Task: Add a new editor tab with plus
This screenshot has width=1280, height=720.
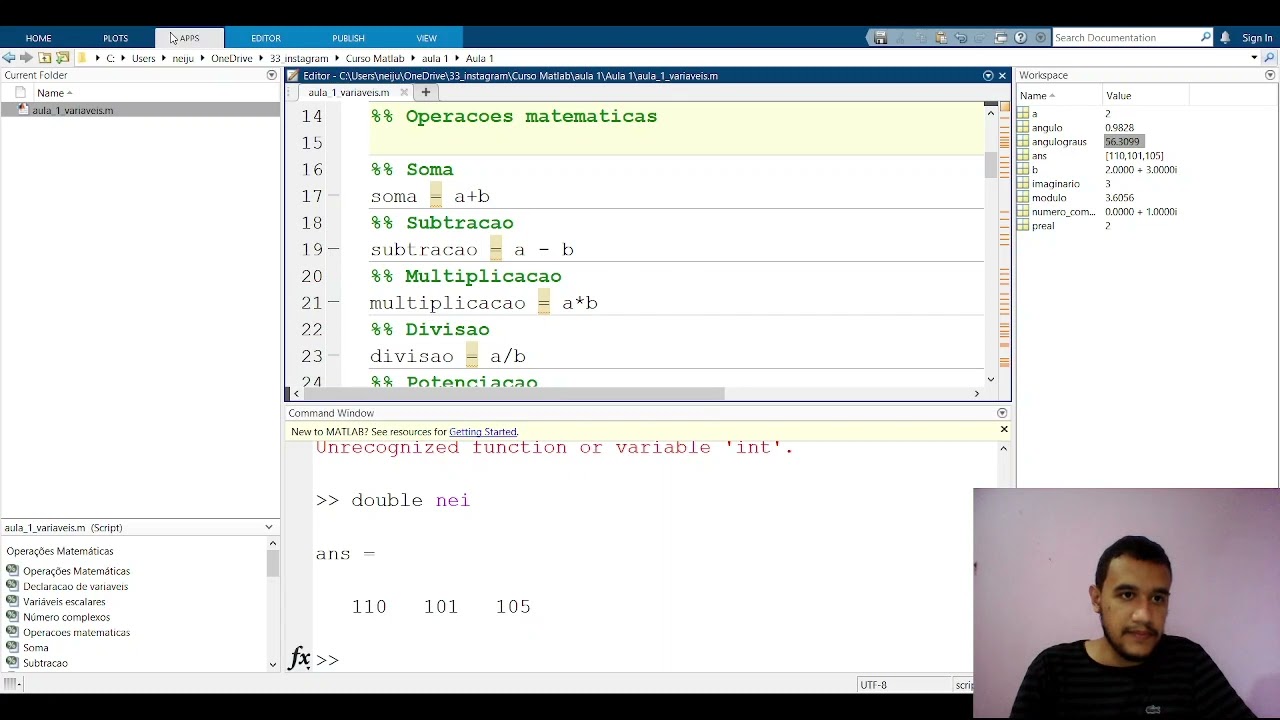Action: click(425, 93)
